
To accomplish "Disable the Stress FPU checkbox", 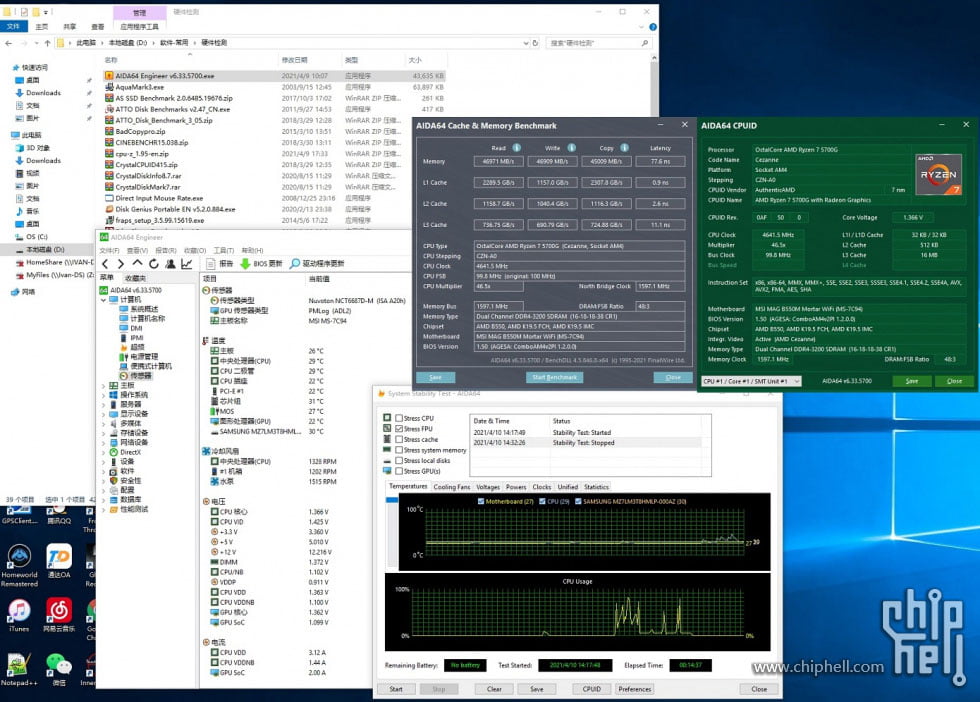I will tap(399, 428).
